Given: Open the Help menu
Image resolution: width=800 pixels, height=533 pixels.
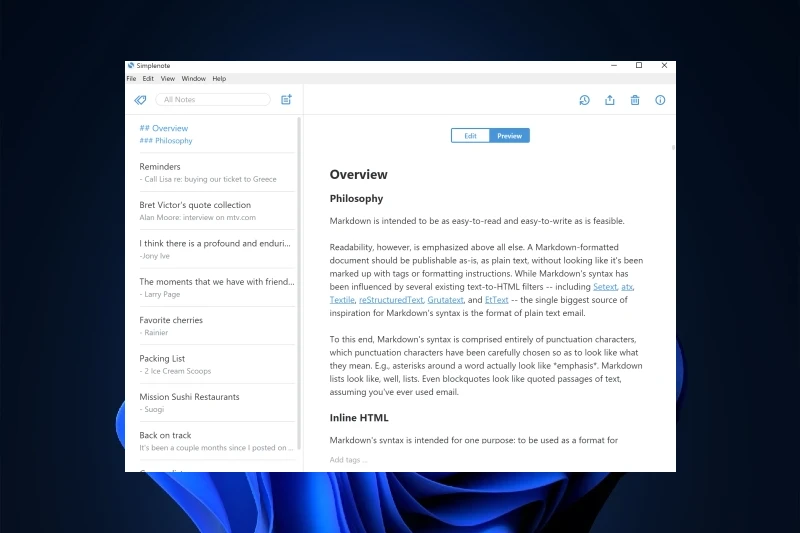Looking at the screenshot, I should (x=219, y=79).
